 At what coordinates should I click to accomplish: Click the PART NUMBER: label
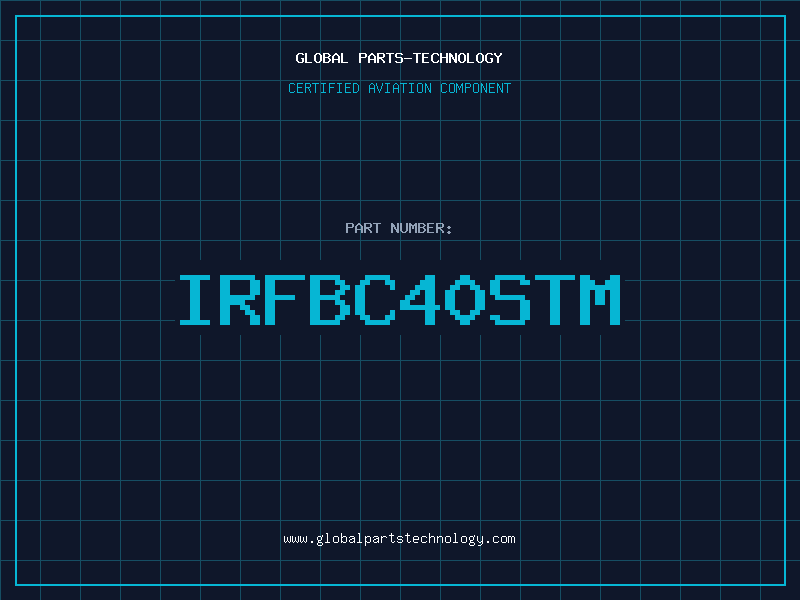pyautogui.click(x=399, y=228)
